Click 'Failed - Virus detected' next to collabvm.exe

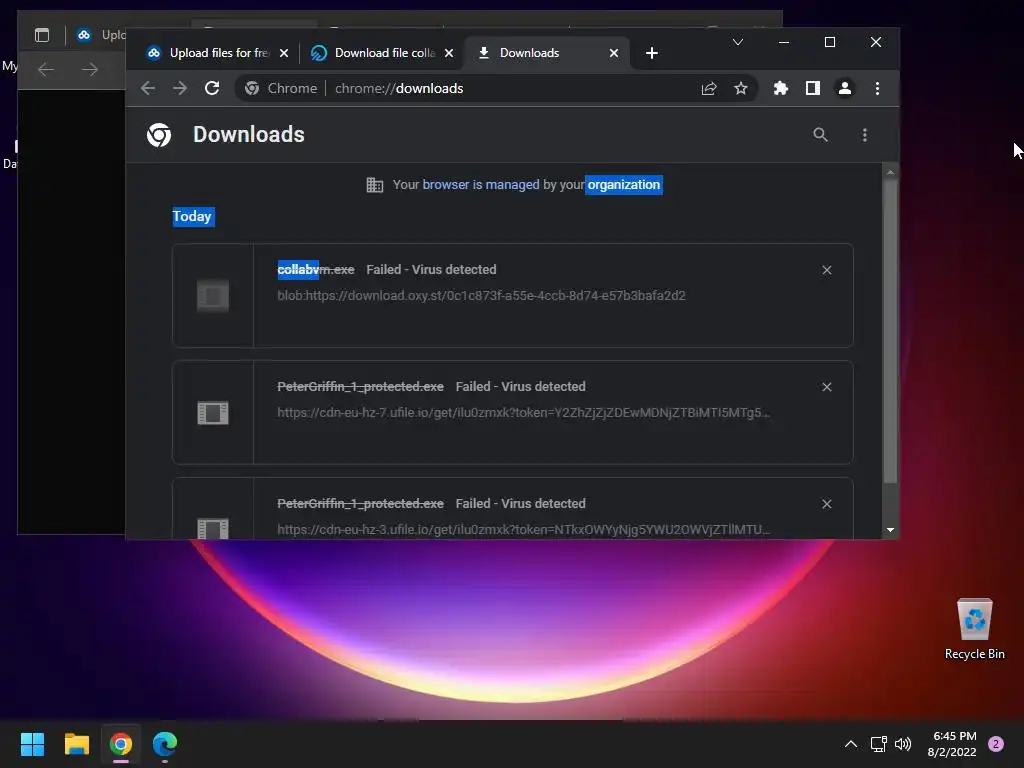[431, 269]
